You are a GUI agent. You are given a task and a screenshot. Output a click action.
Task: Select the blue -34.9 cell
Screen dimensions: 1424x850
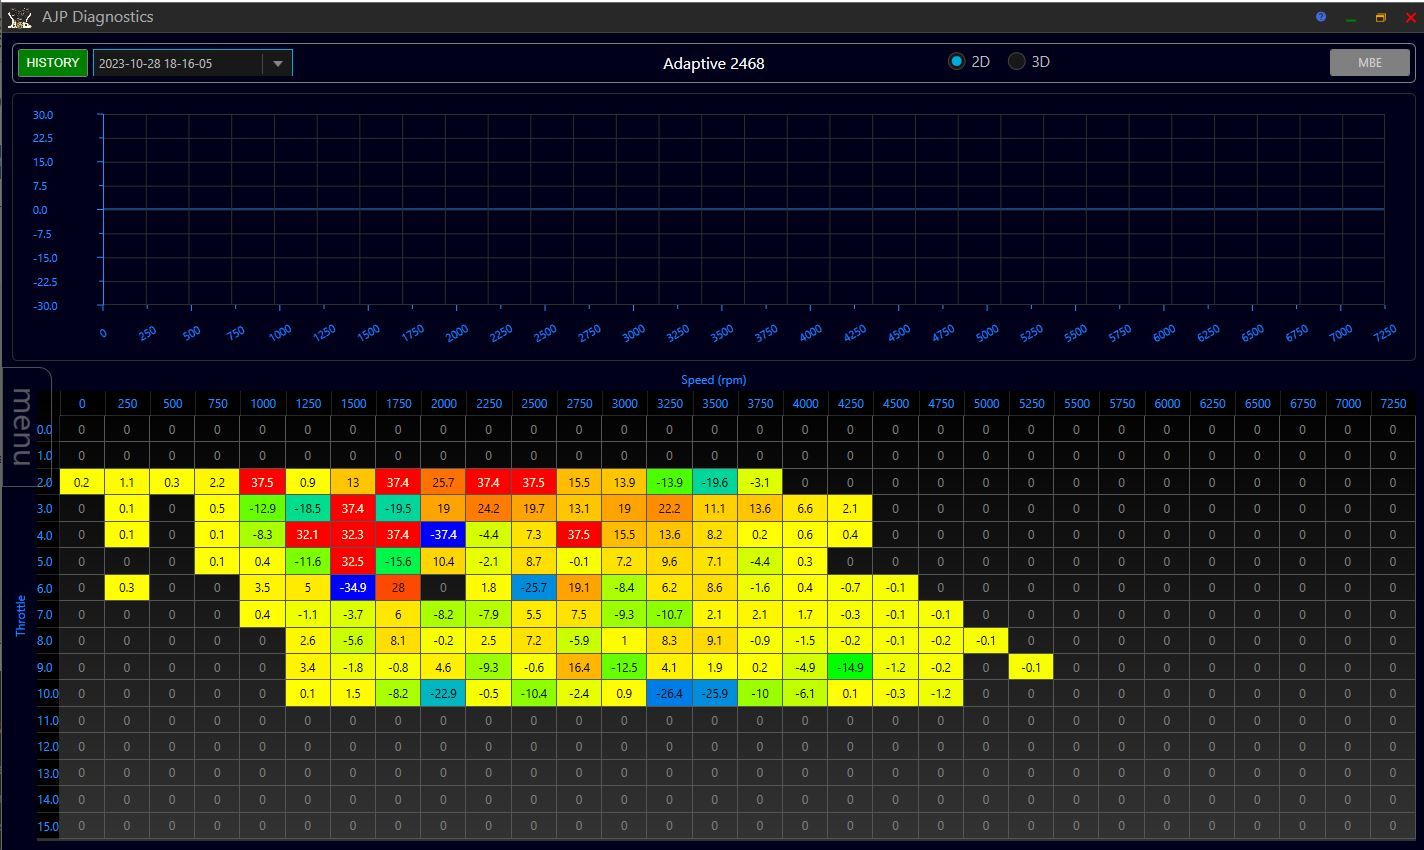[352, 588]
